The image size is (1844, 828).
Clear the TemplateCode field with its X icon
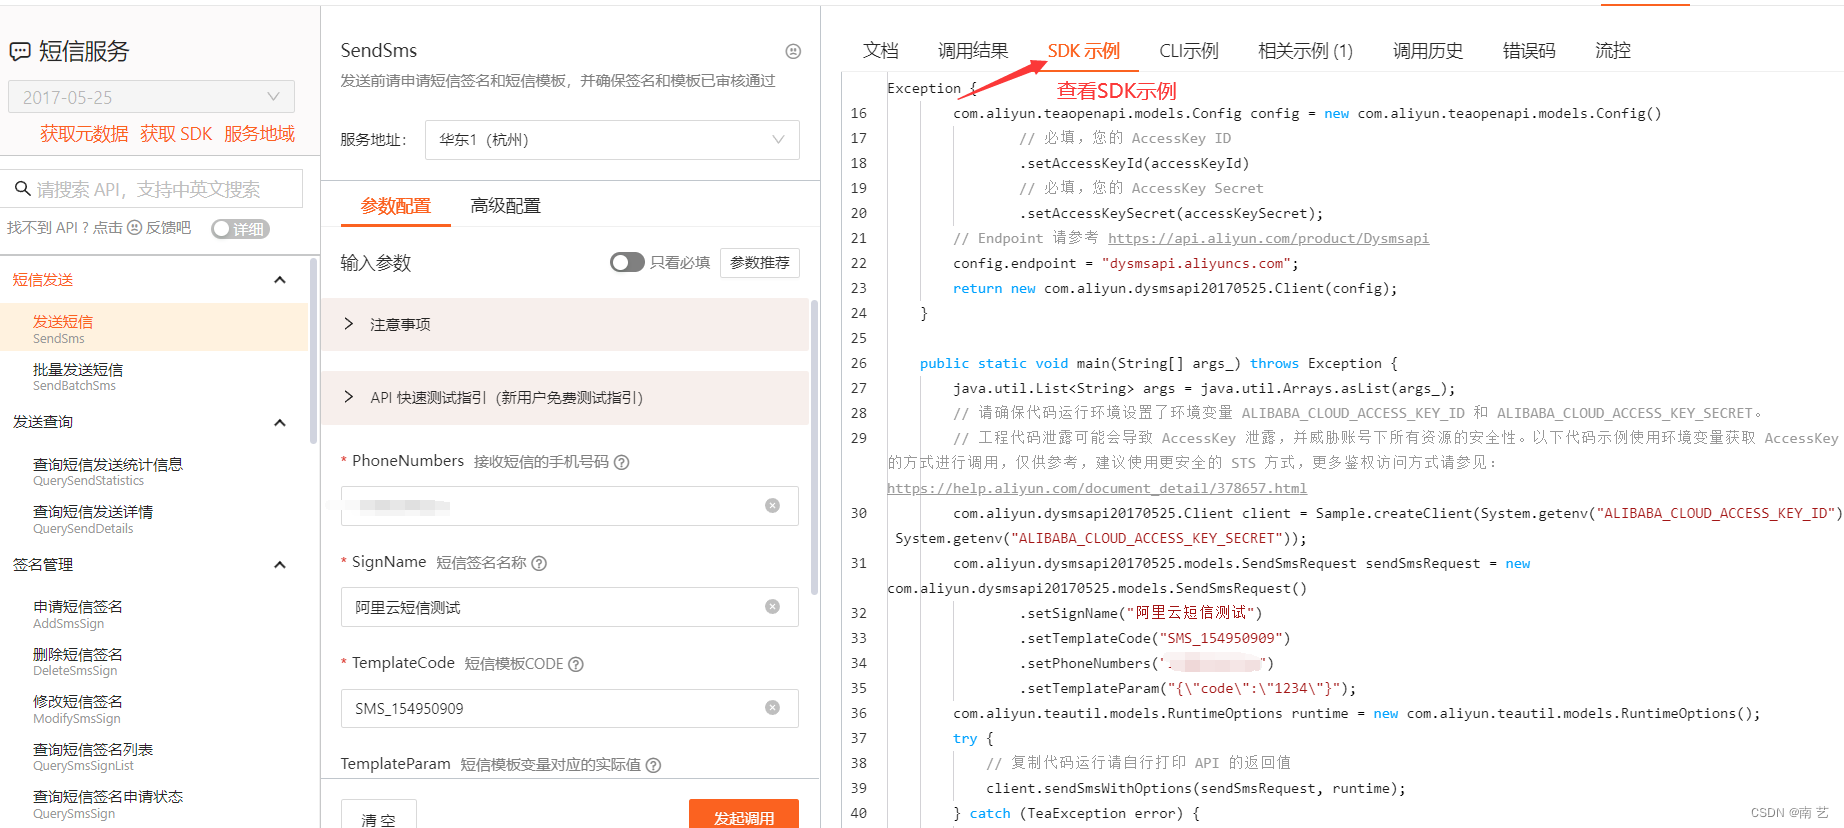(772, 708)
